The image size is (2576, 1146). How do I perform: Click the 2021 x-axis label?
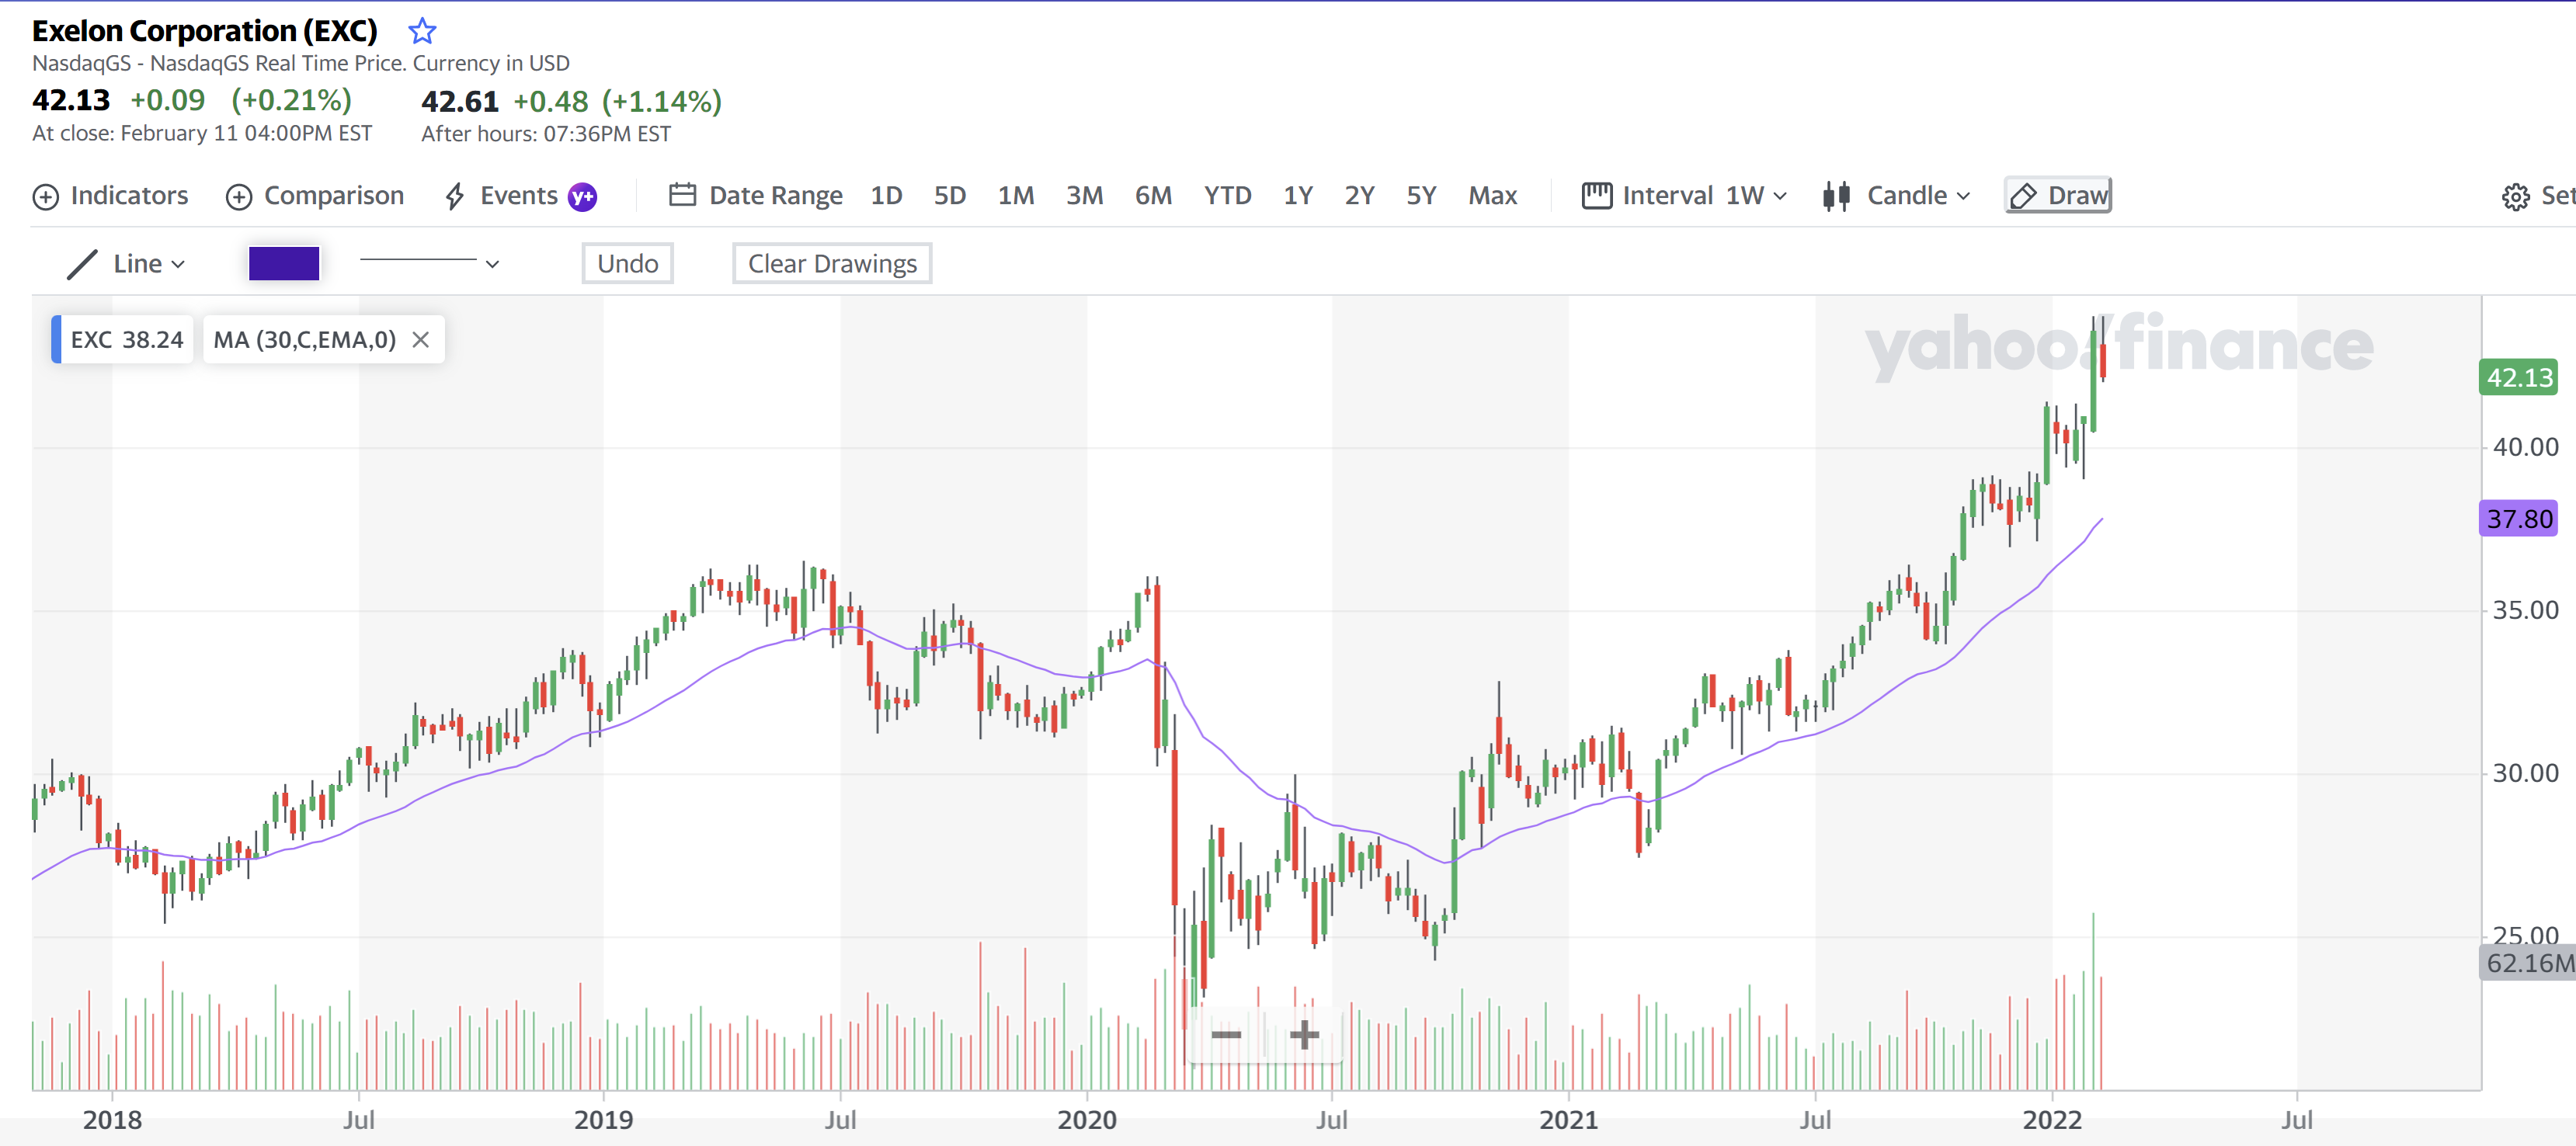(1568, 1120)
